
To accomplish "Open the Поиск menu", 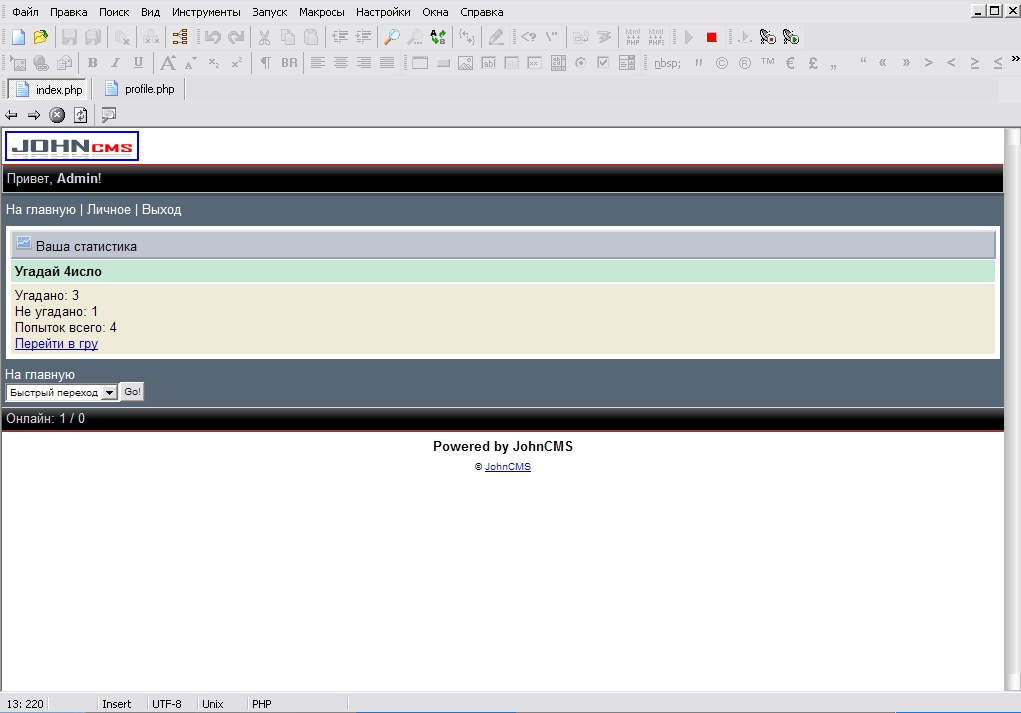I will coord(114,12).
